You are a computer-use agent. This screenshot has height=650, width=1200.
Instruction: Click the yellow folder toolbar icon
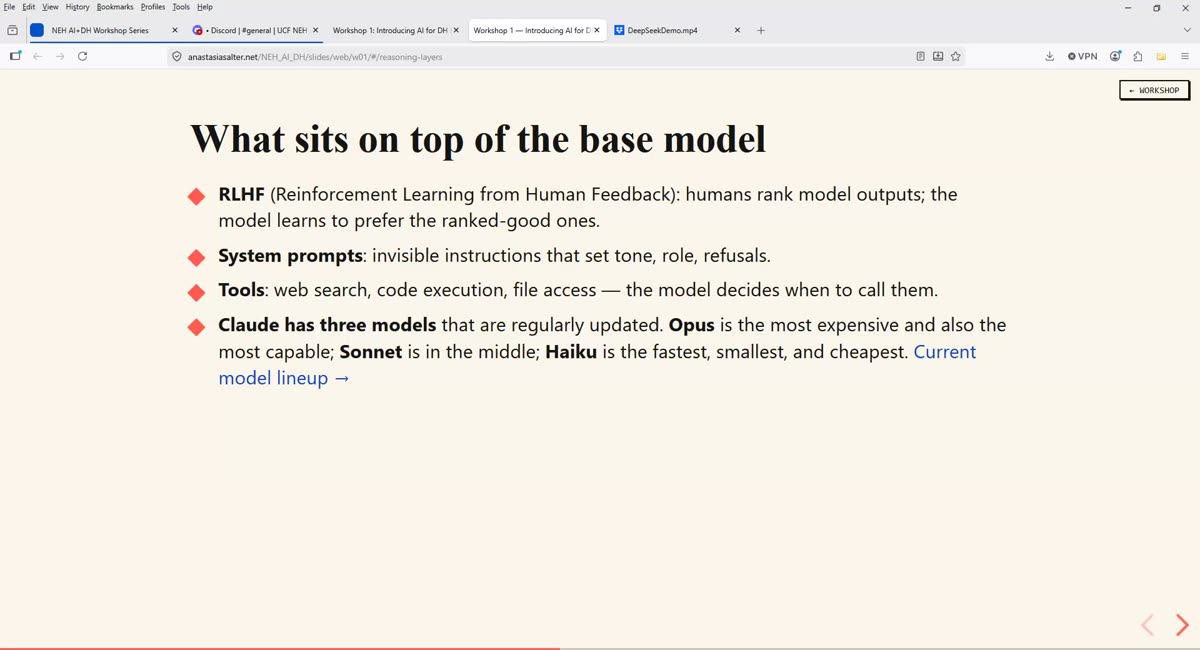(1161, 56)
